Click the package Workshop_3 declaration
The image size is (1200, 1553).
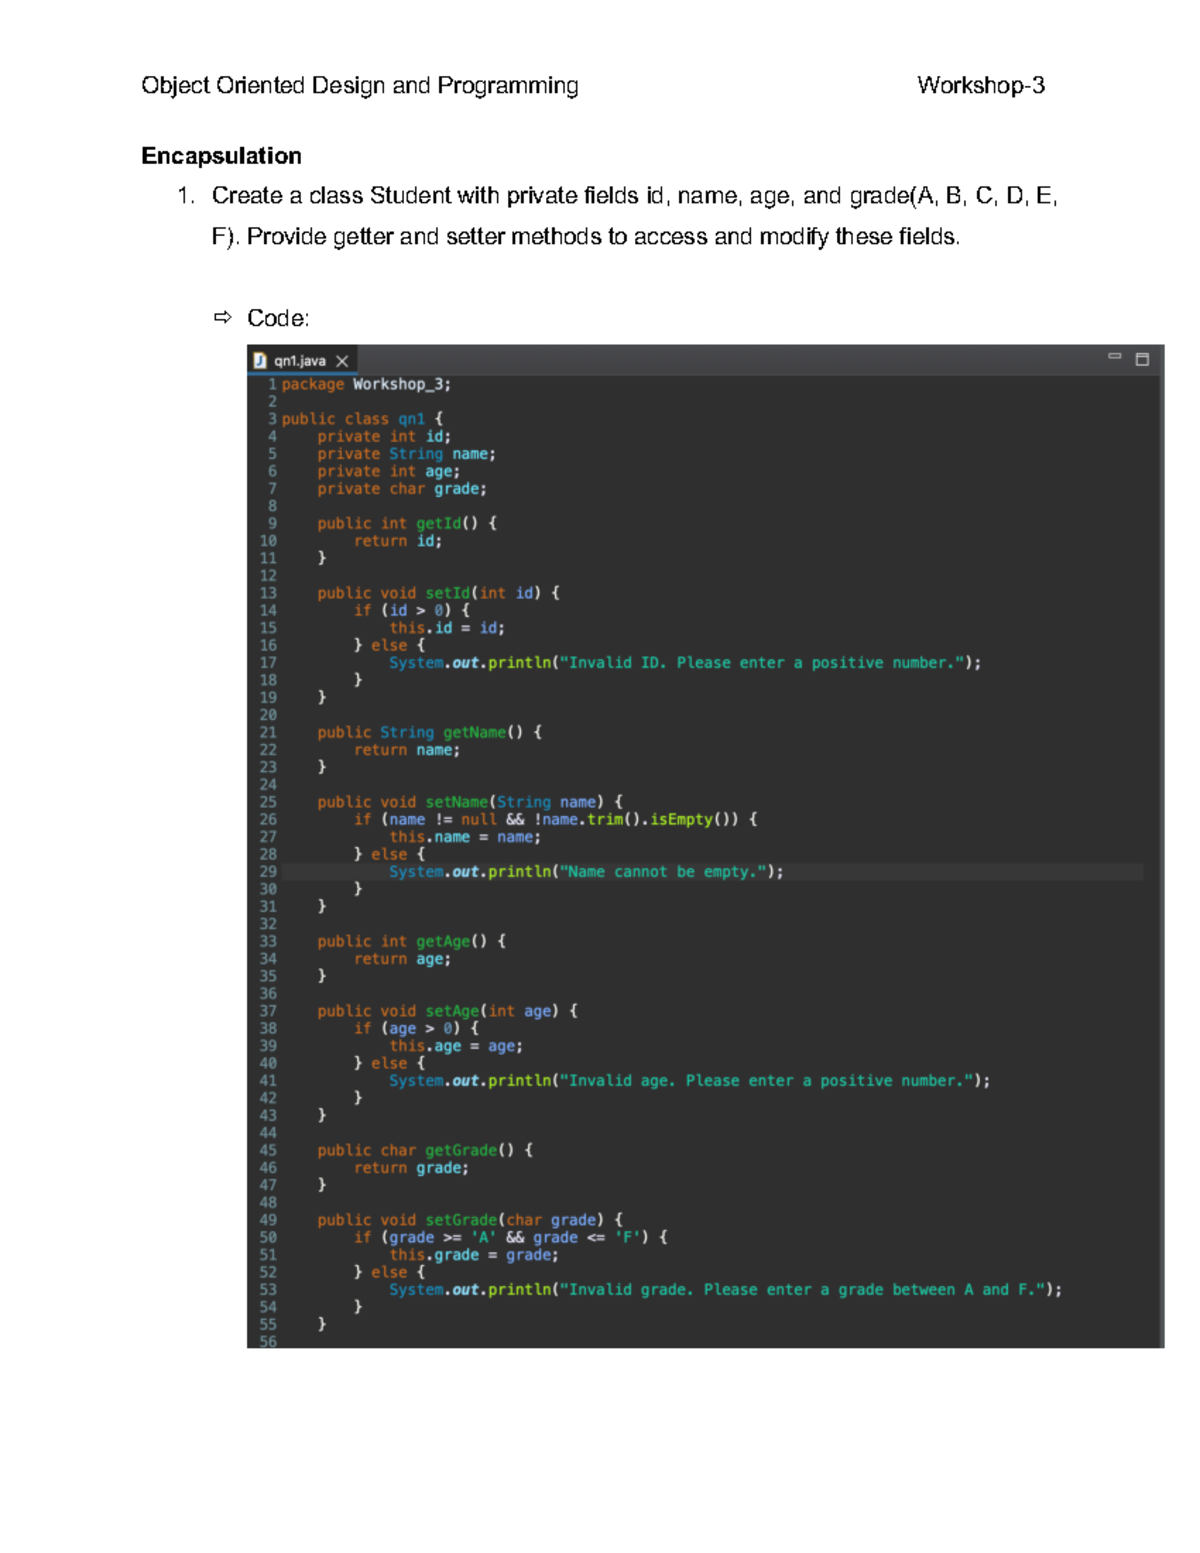coord(367,384)
